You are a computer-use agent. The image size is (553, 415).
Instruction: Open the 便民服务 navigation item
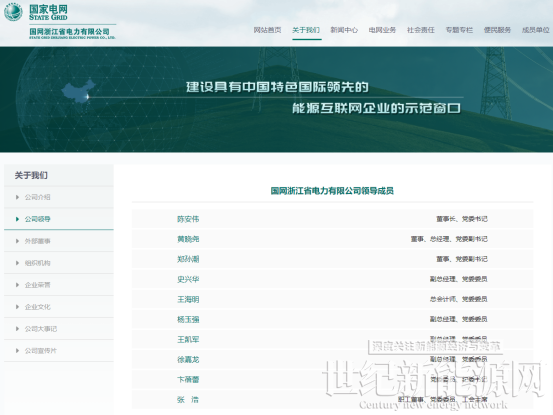(x=497, y=30)
